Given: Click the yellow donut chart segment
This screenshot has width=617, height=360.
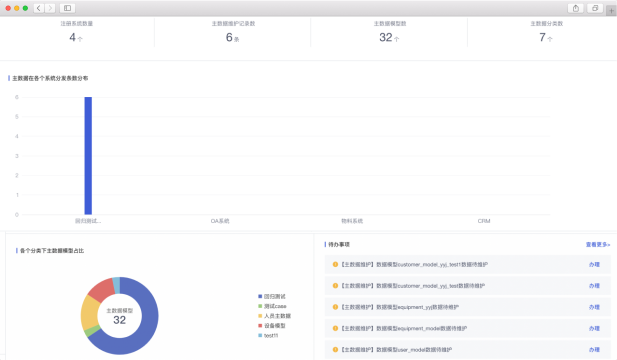Looking at the screenshot, I should tap(89, 314).
